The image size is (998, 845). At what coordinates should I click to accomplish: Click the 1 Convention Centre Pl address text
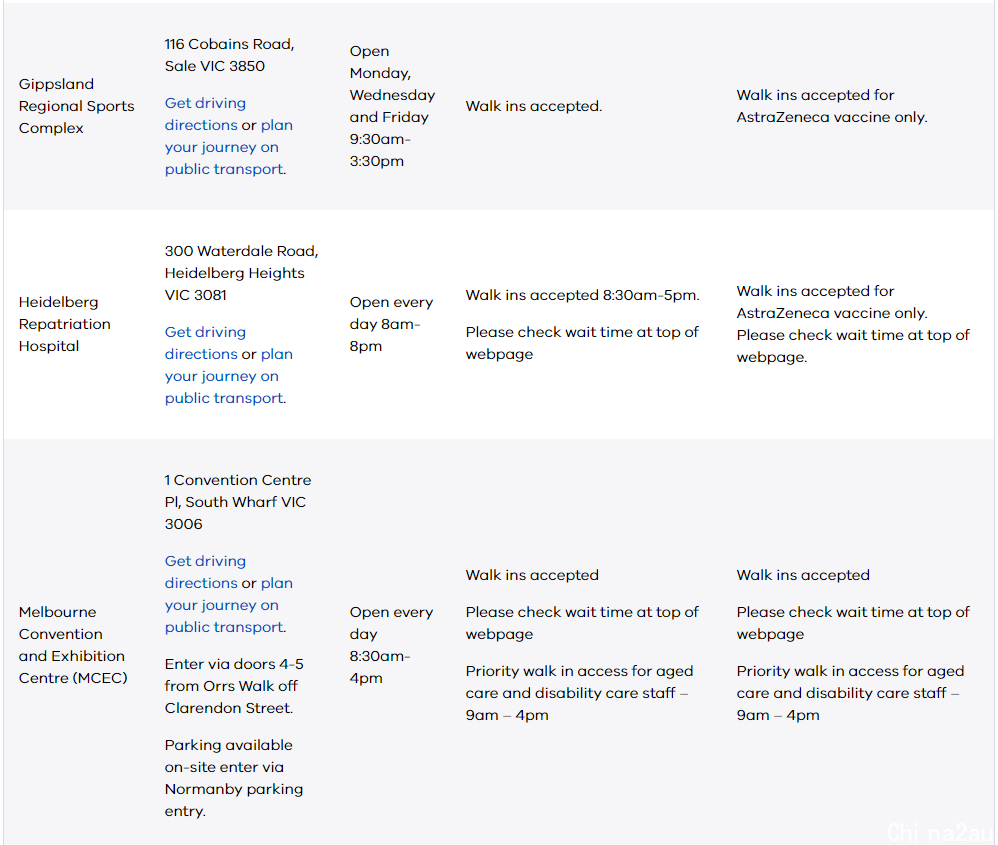coord(237,502)
